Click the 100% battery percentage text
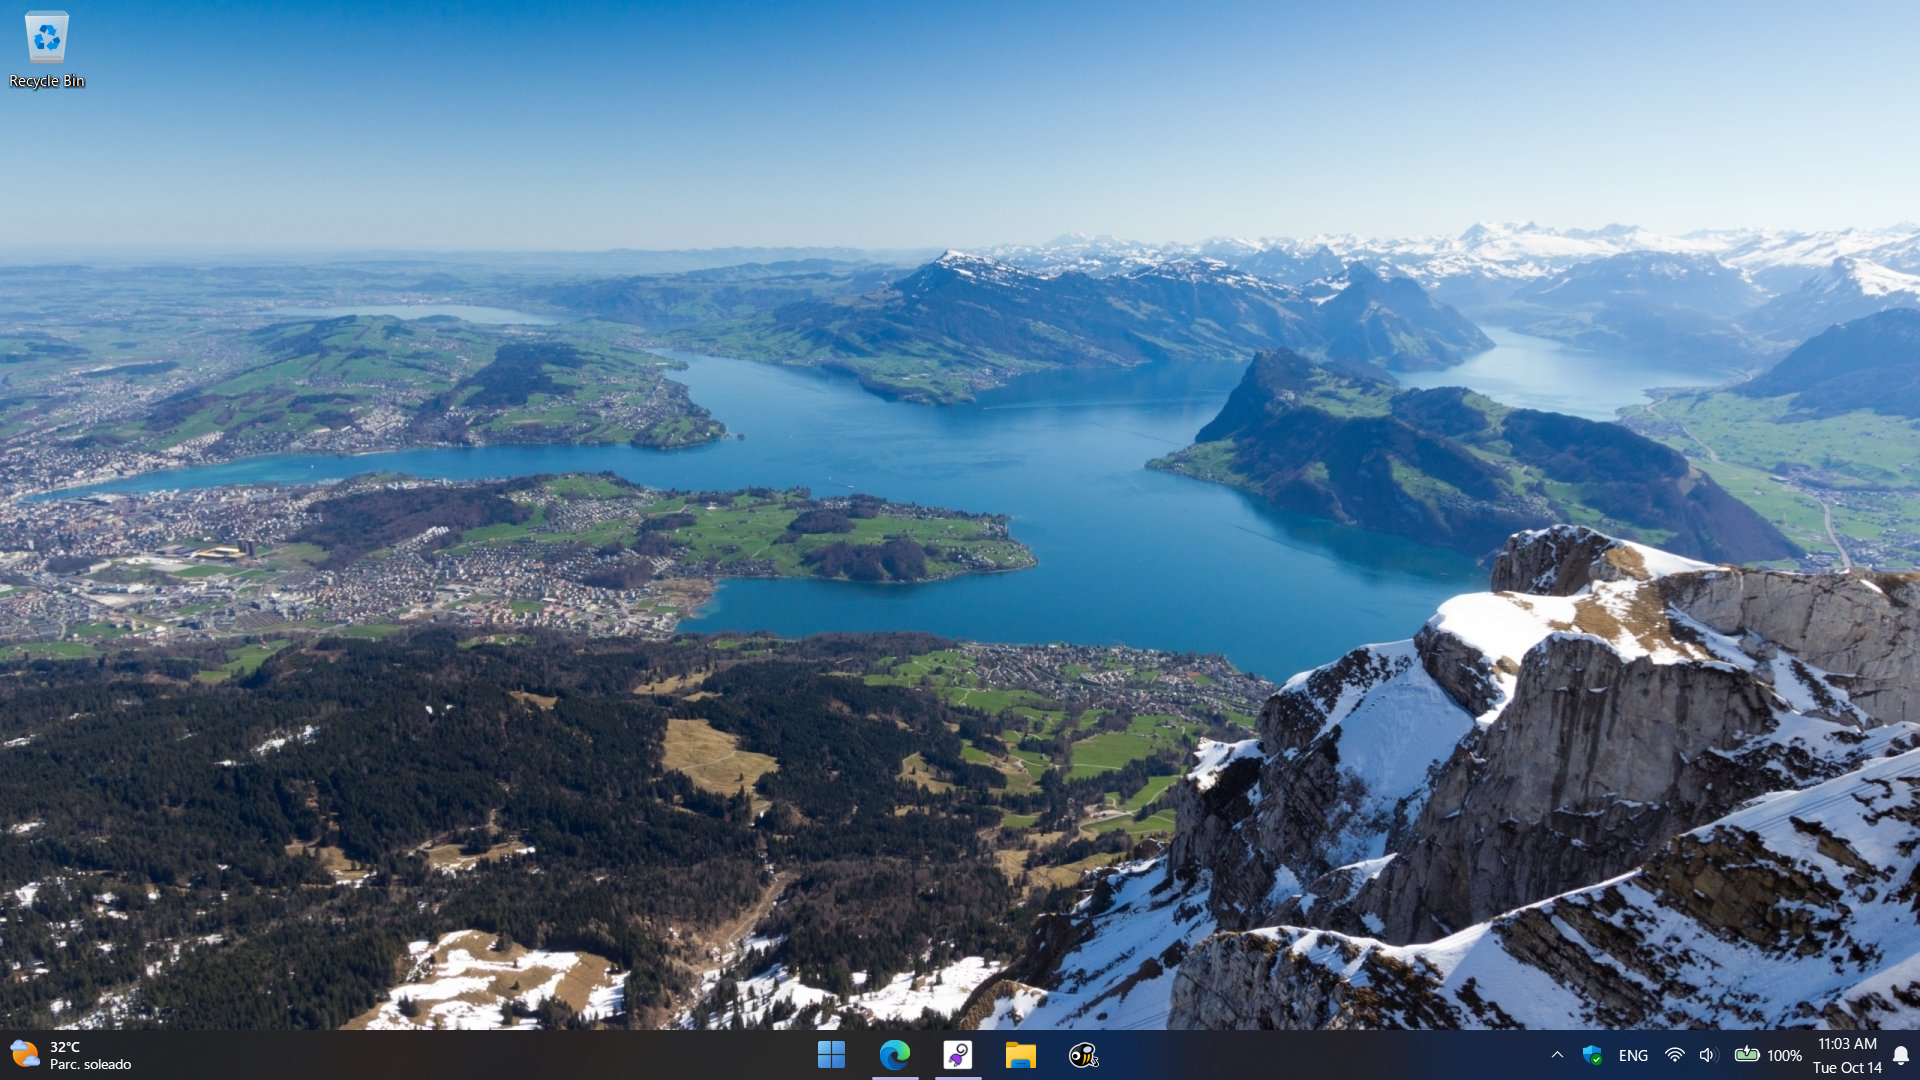The width and height of the screenshot is (1920, 1080). (x=1784, y=1055)
